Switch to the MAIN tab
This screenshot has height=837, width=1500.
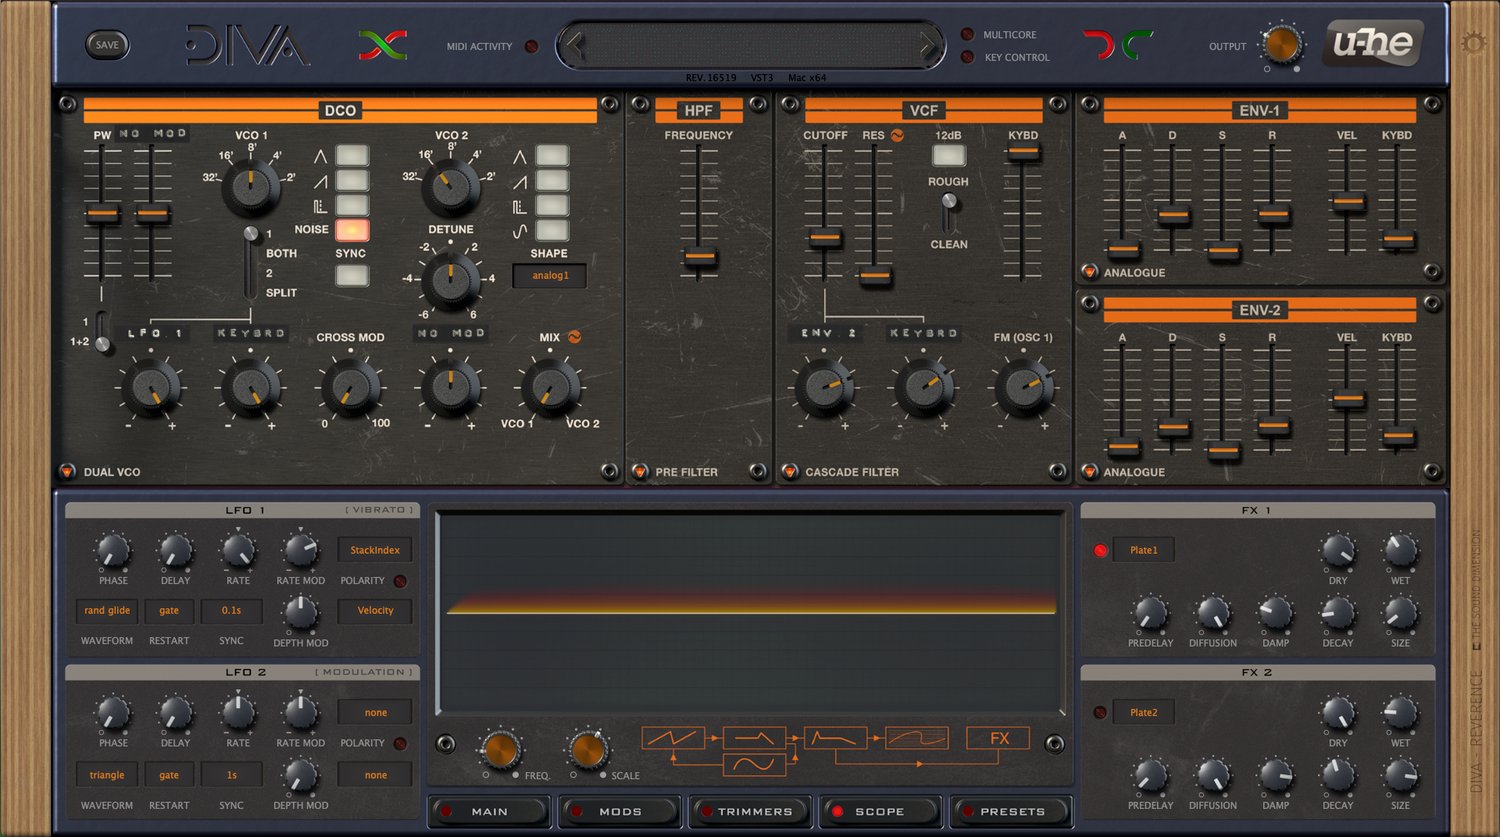tap(489, 811)
